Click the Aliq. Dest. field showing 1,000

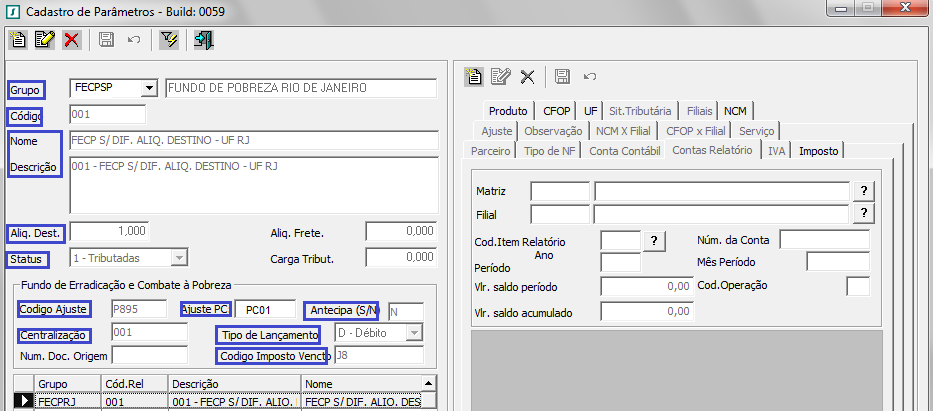coord(109,231)
